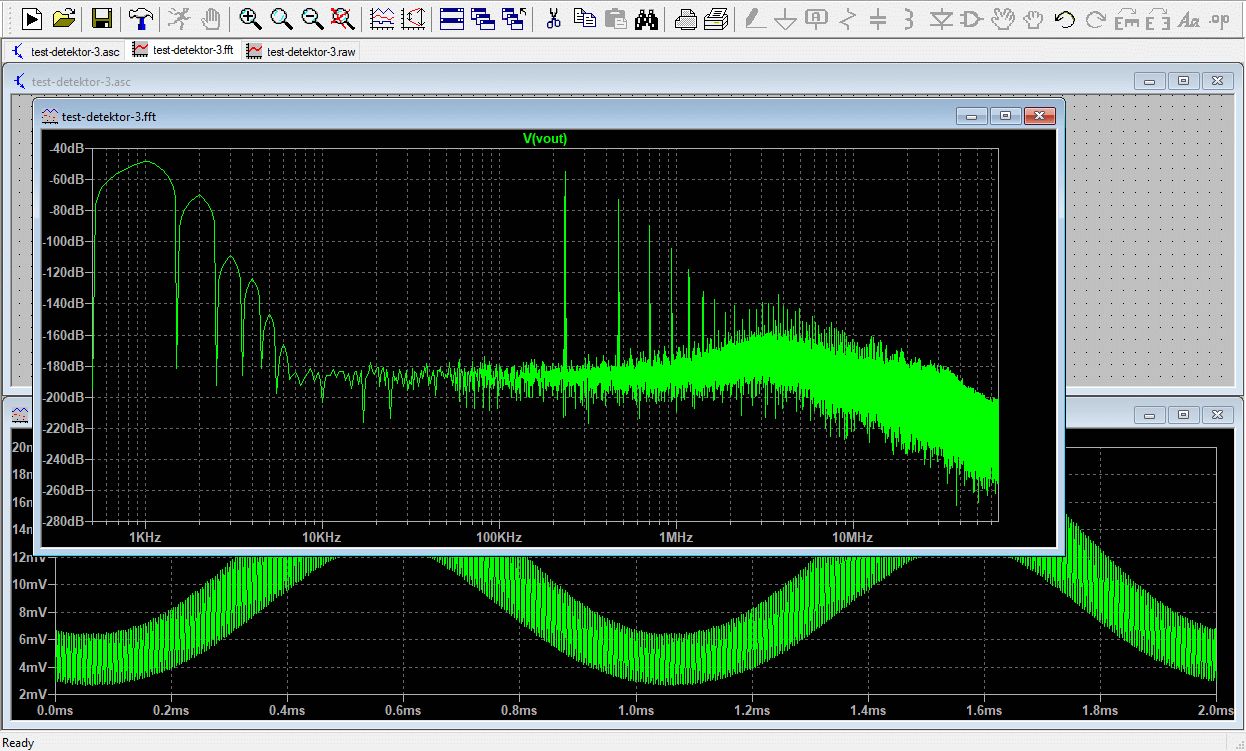Open Control Panel hammer icon

point(141,17)
